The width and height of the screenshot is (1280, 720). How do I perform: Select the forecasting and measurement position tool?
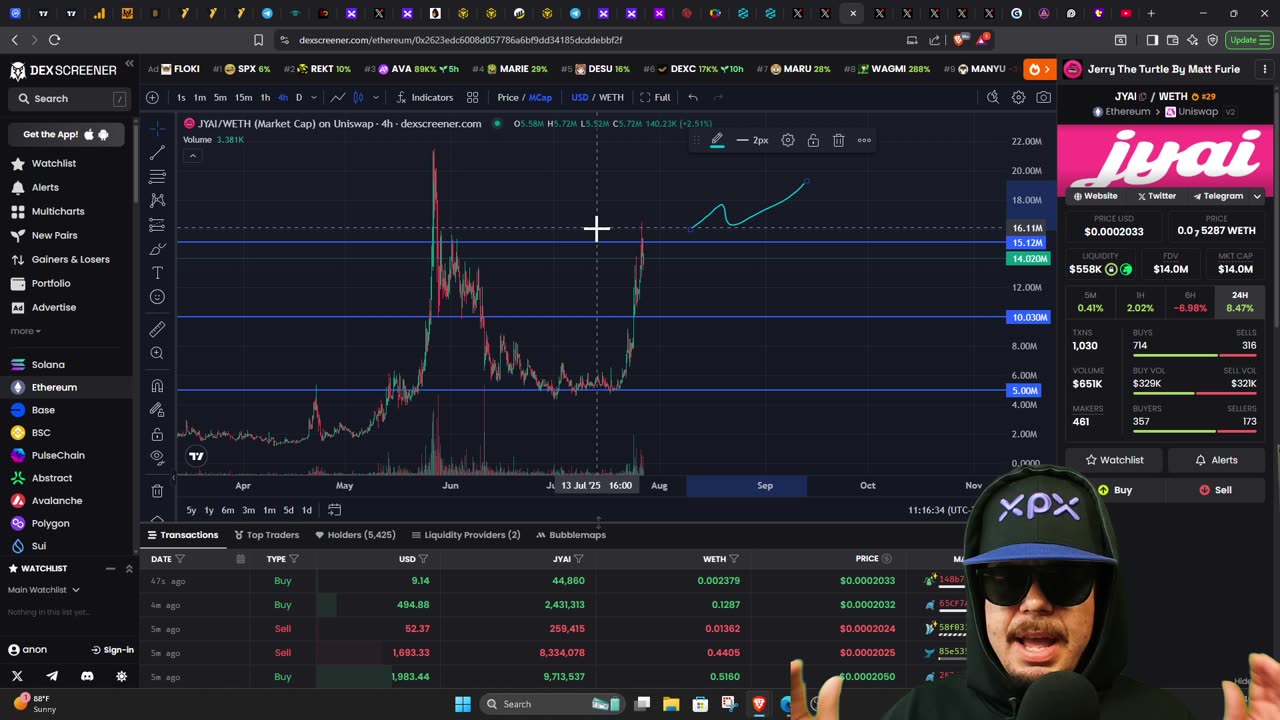tap(157, 224)
